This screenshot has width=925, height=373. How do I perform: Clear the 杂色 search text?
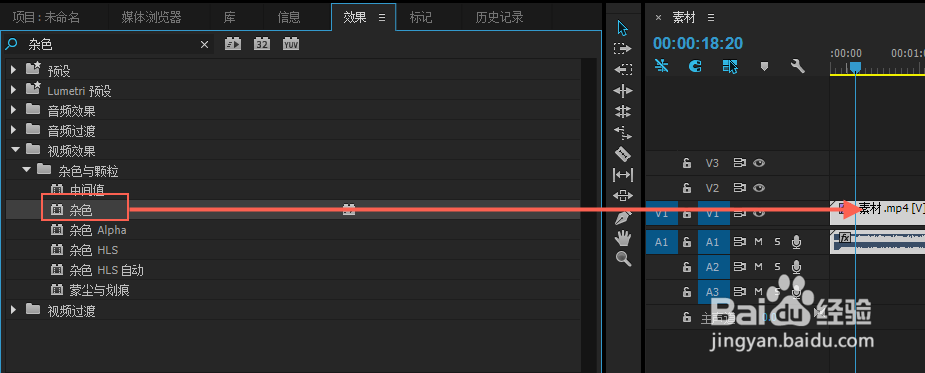(205, 44)
